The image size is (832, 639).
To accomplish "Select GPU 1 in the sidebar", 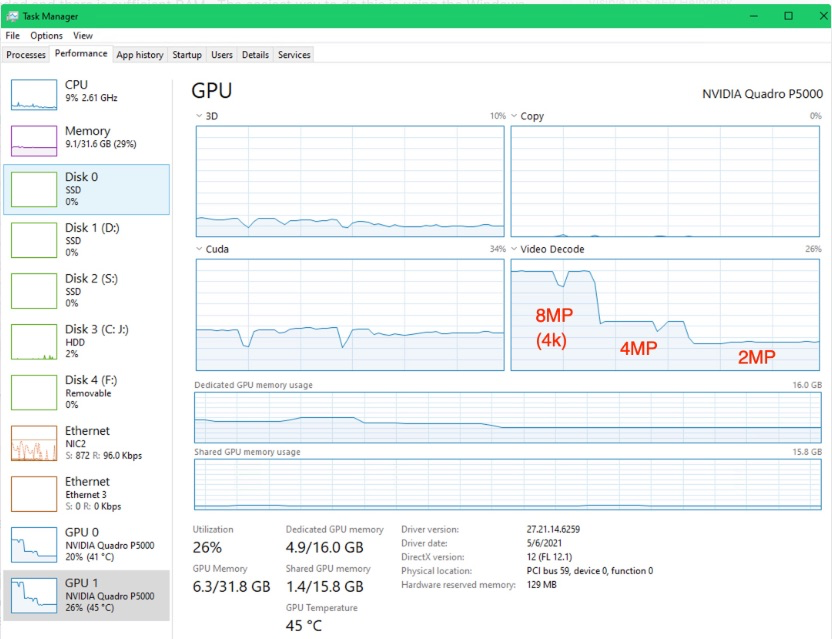I will 87,596.
